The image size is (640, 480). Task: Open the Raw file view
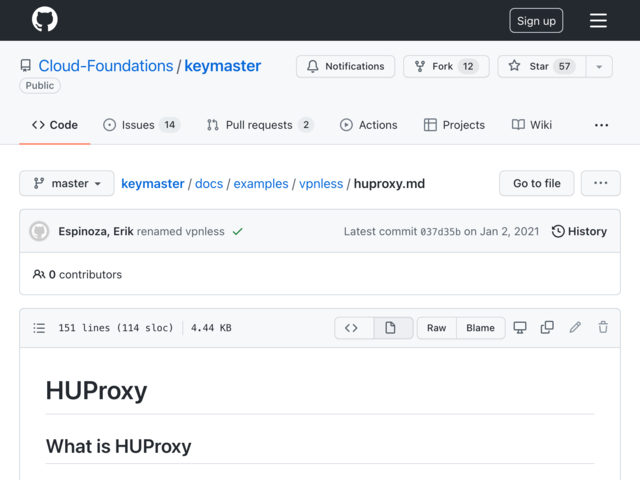(x=436, y=328)
